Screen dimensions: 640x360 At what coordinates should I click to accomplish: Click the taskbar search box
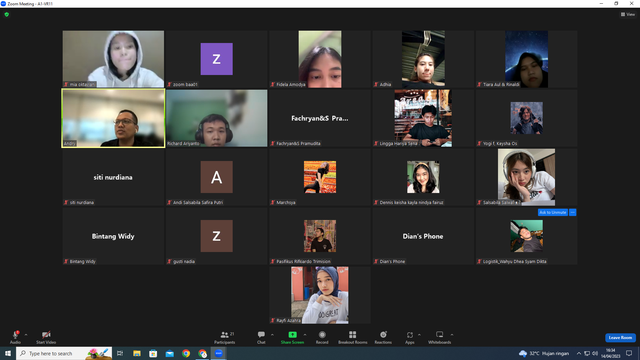pyautogui.click(x=64, y=353)
